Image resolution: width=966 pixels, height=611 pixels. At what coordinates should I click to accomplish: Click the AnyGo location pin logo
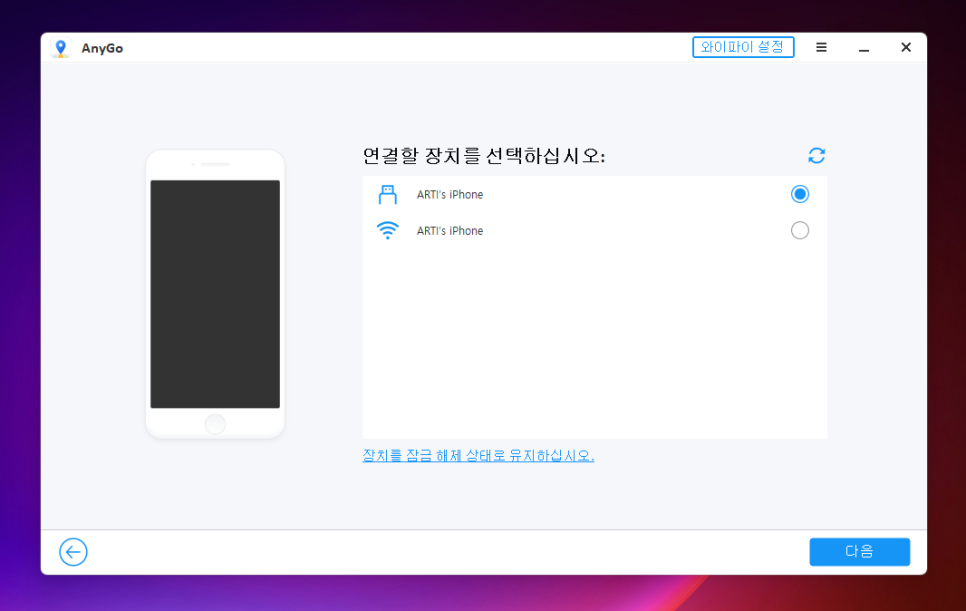60,48
